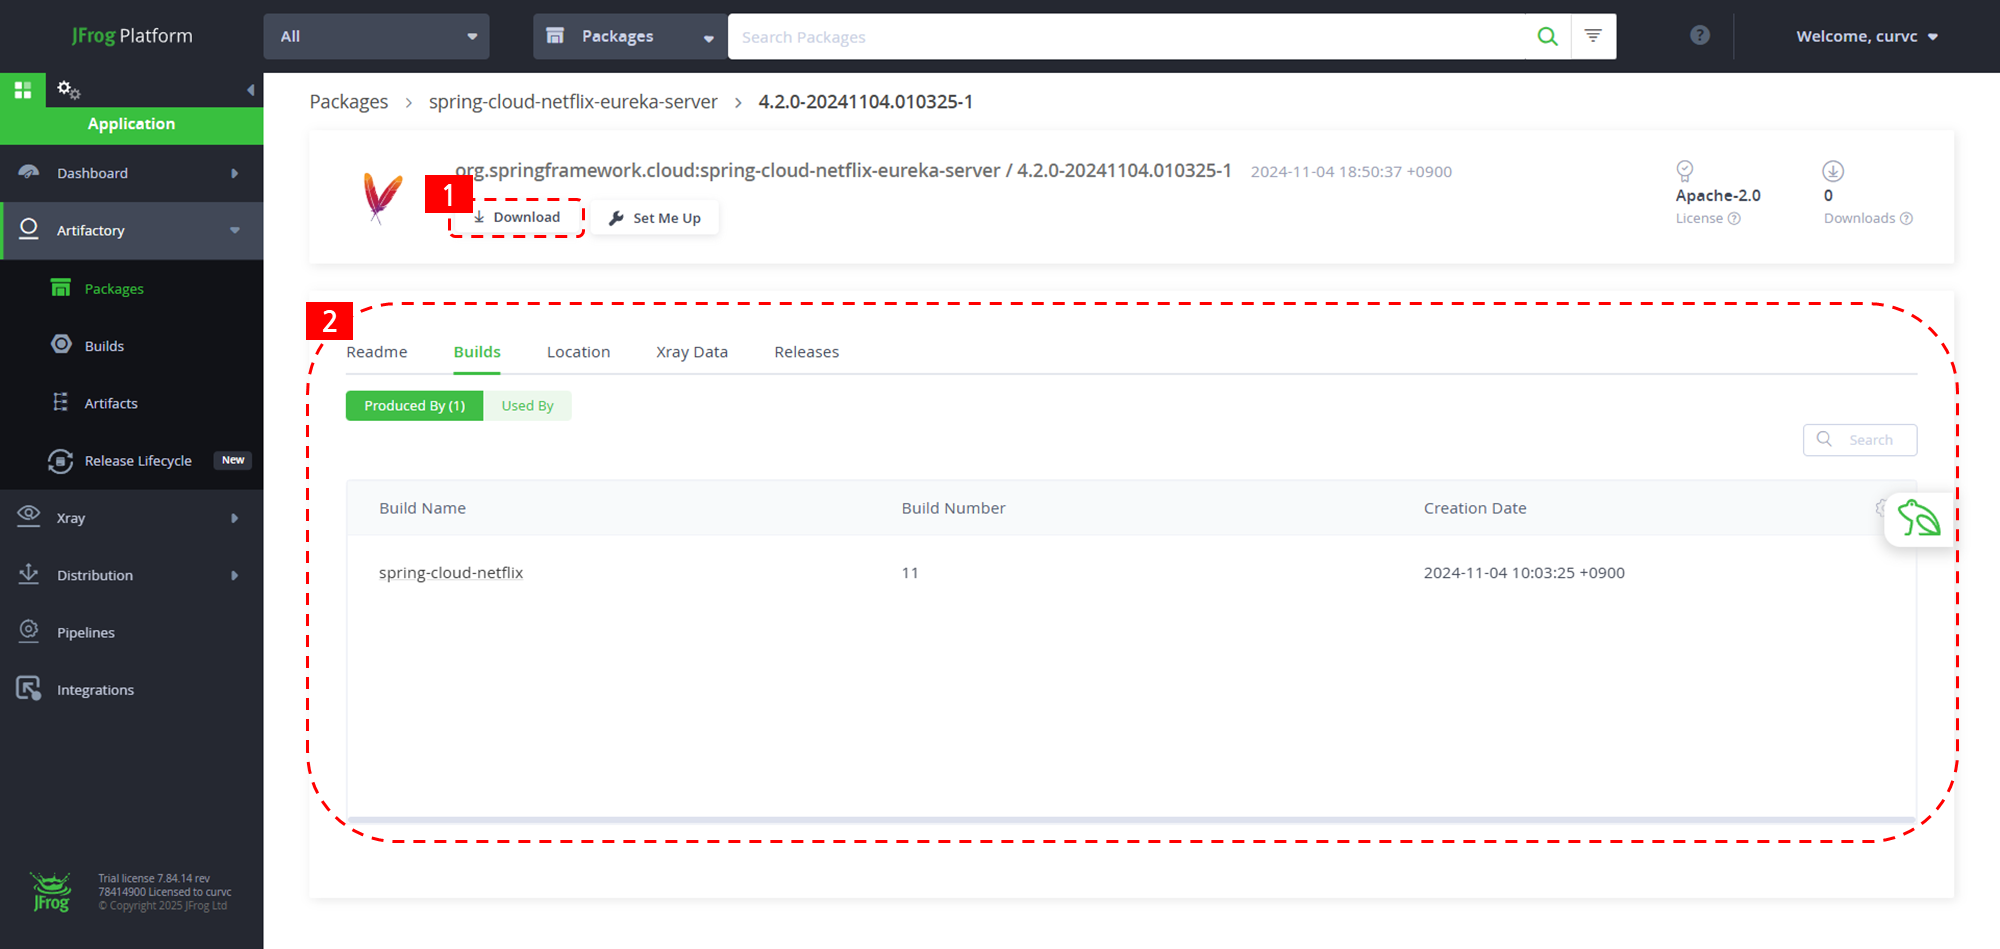Click the Pipelines icon
Screen dimensions: 2000x949
click(29, 631)
